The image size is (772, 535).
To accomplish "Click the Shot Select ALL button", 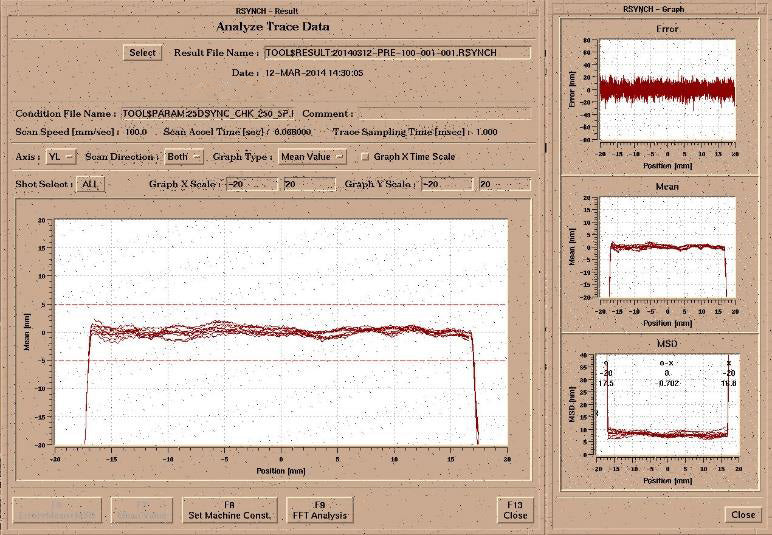I will [x=89, y=185].
